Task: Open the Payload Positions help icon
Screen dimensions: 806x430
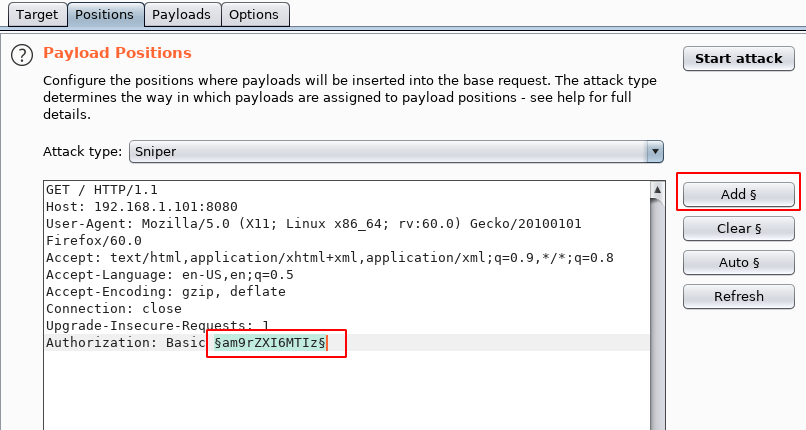Action: (22, 55)
